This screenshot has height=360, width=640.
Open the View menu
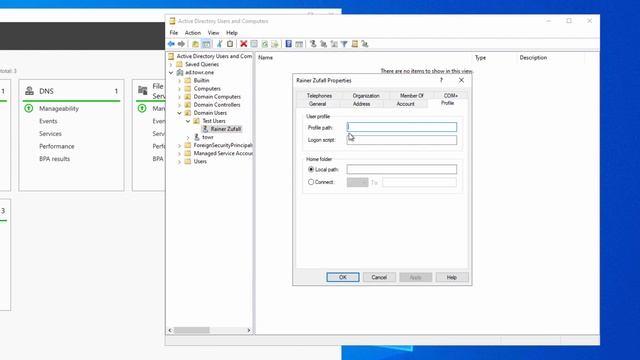pos(213,33)
